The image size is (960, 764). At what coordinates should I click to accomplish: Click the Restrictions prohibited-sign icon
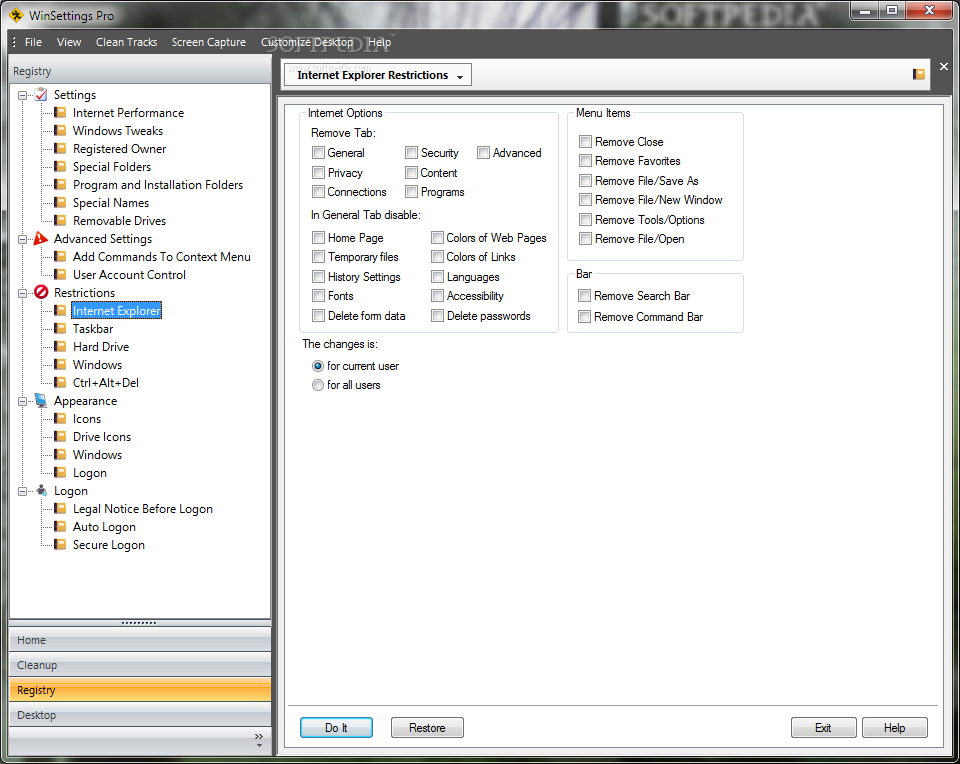tap(41, 292)
